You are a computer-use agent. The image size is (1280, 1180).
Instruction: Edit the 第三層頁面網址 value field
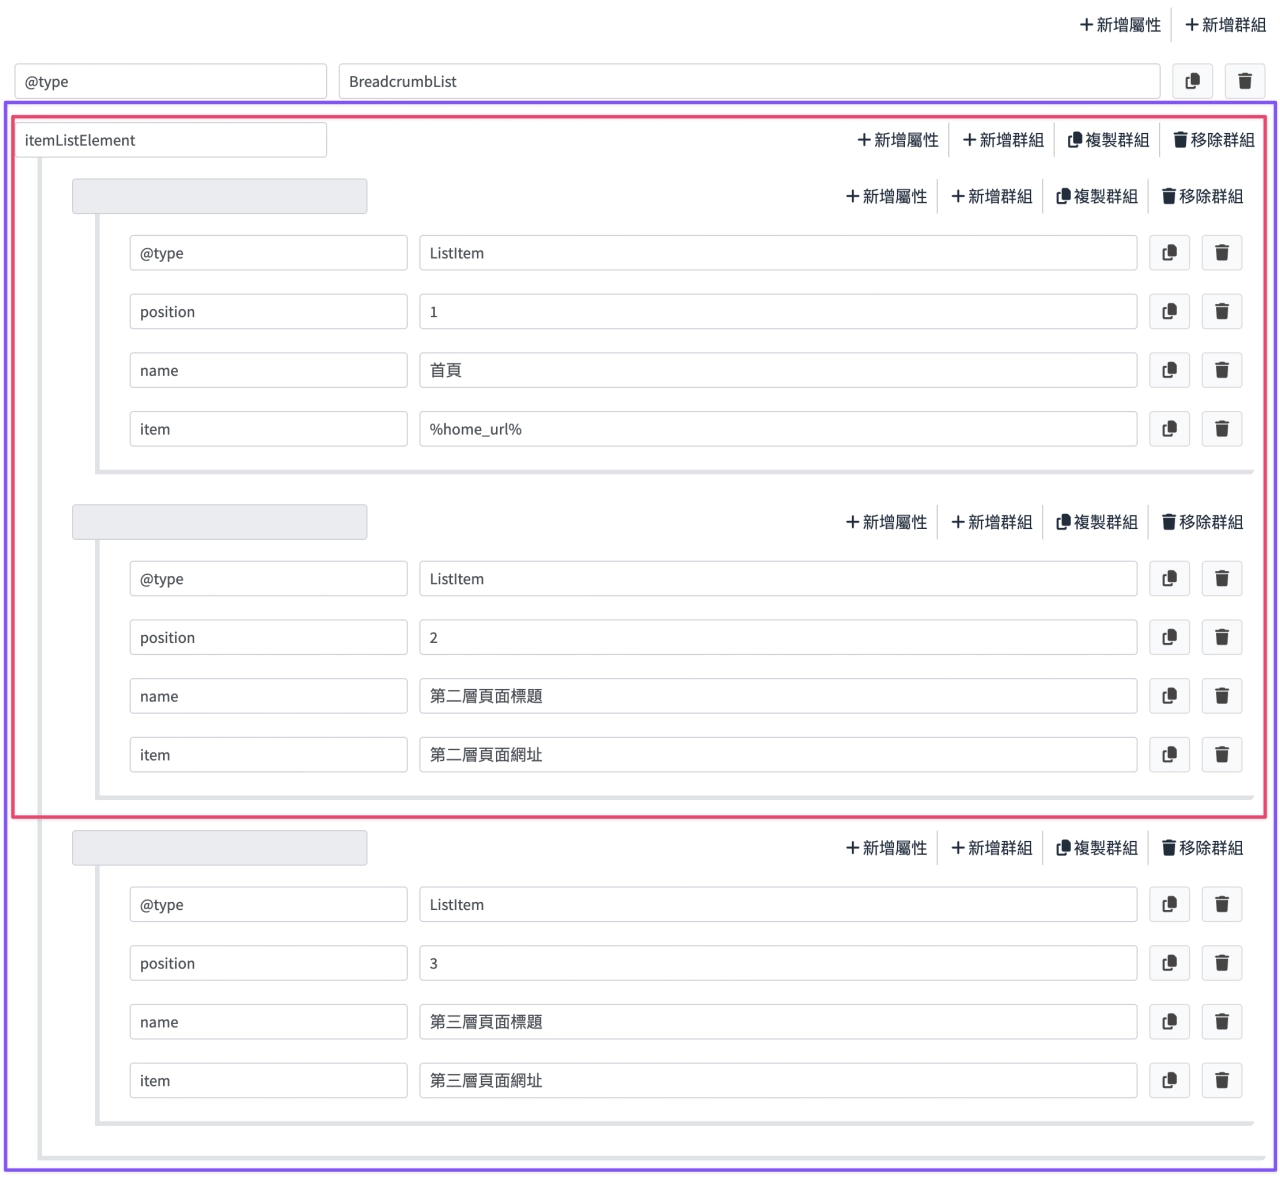click(778, 1081)
